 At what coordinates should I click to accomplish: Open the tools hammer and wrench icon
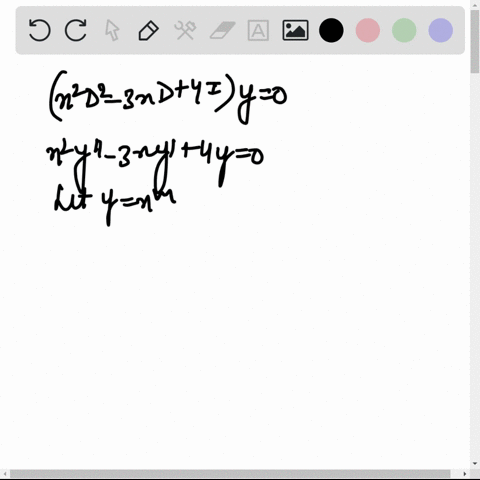[x=185, y=30]
